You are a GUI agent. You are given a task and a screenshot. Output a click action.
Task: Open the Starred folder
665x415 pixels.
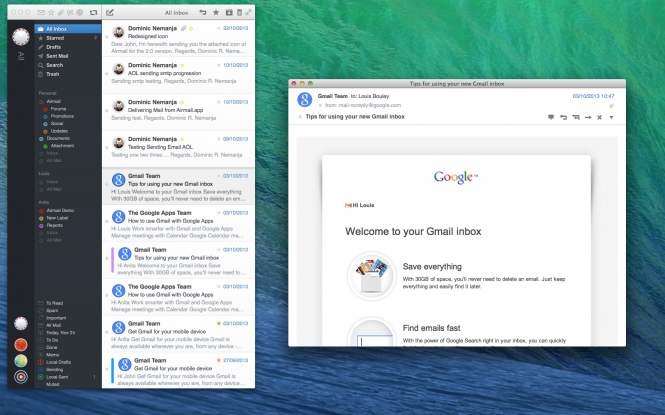coord(68,38)
